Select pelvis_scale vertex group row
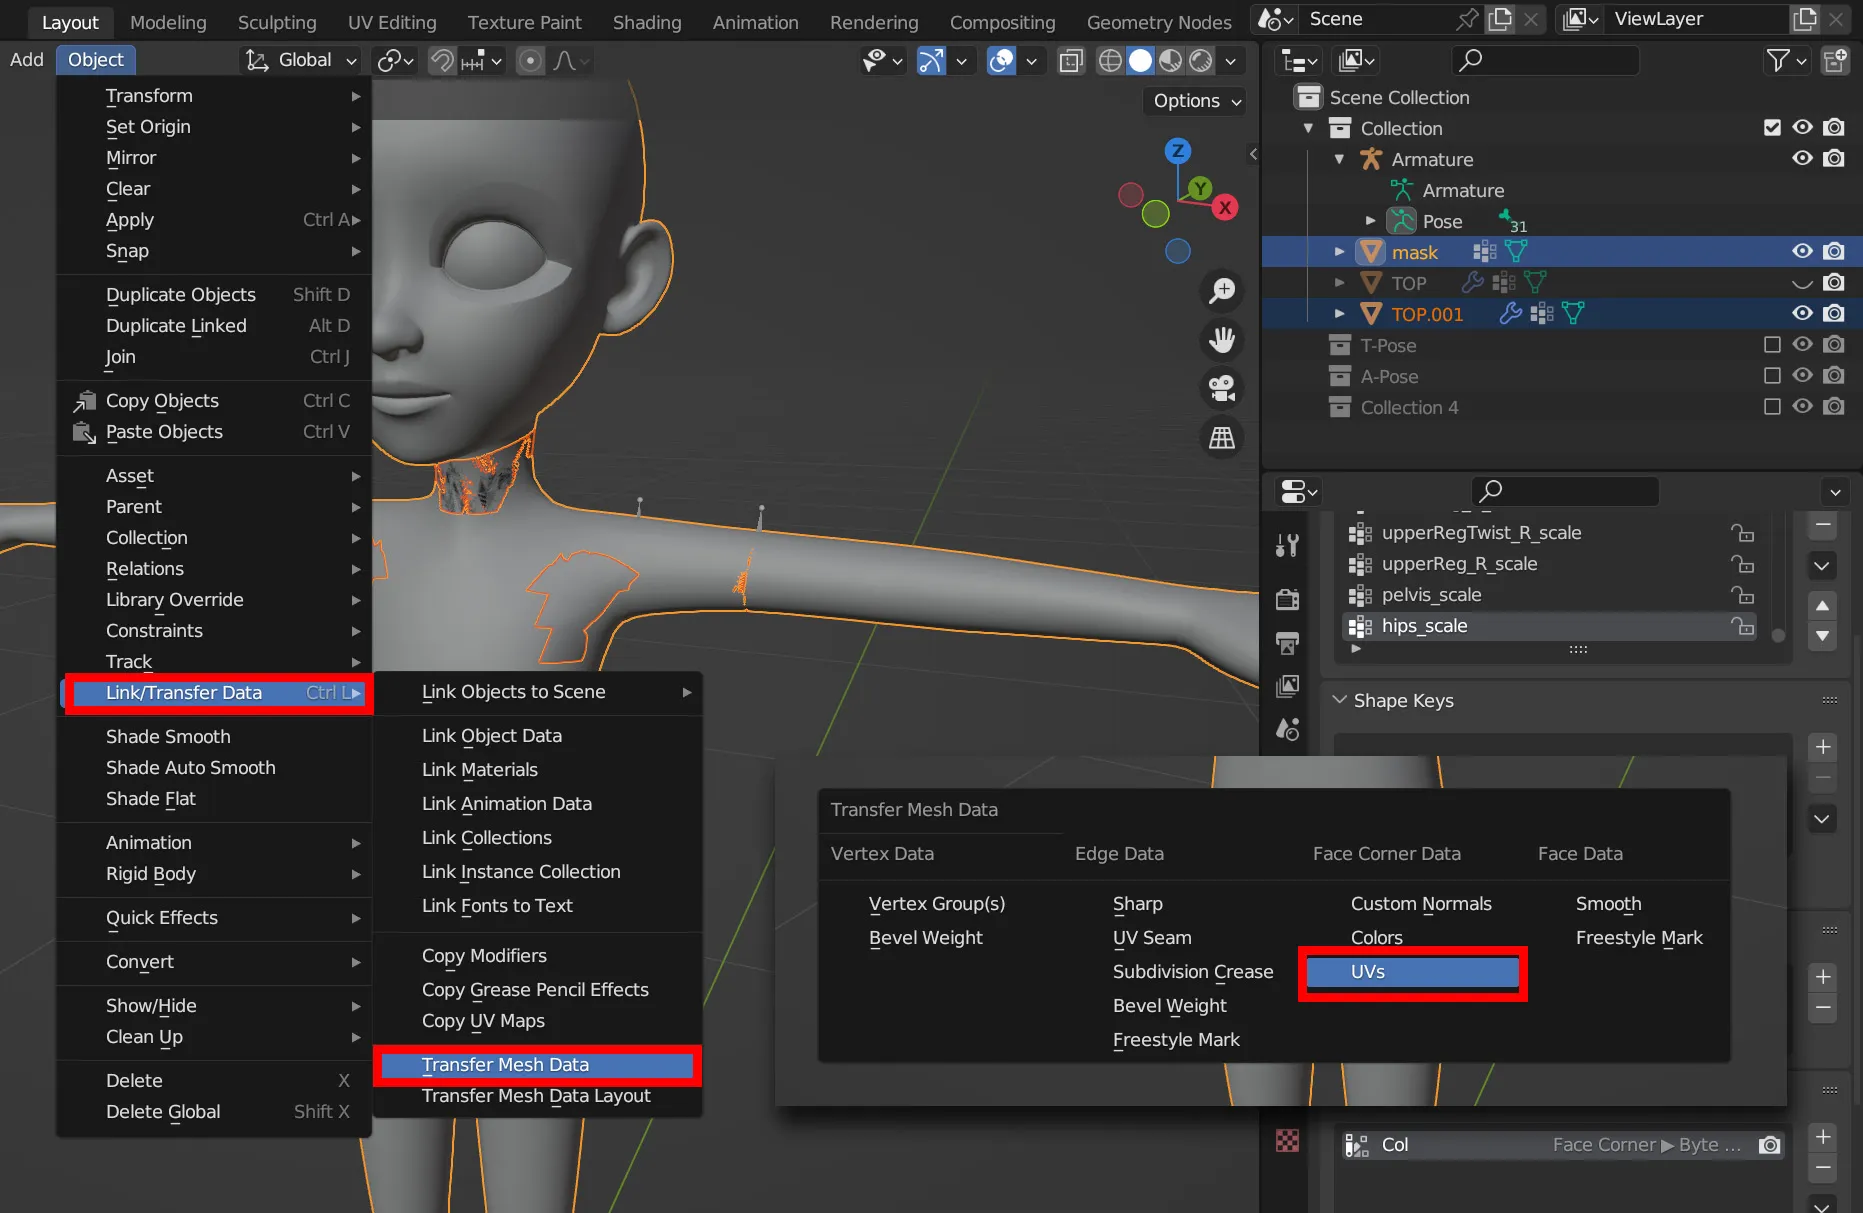The image size is (1863, 1213). (x=1548, y=595)
